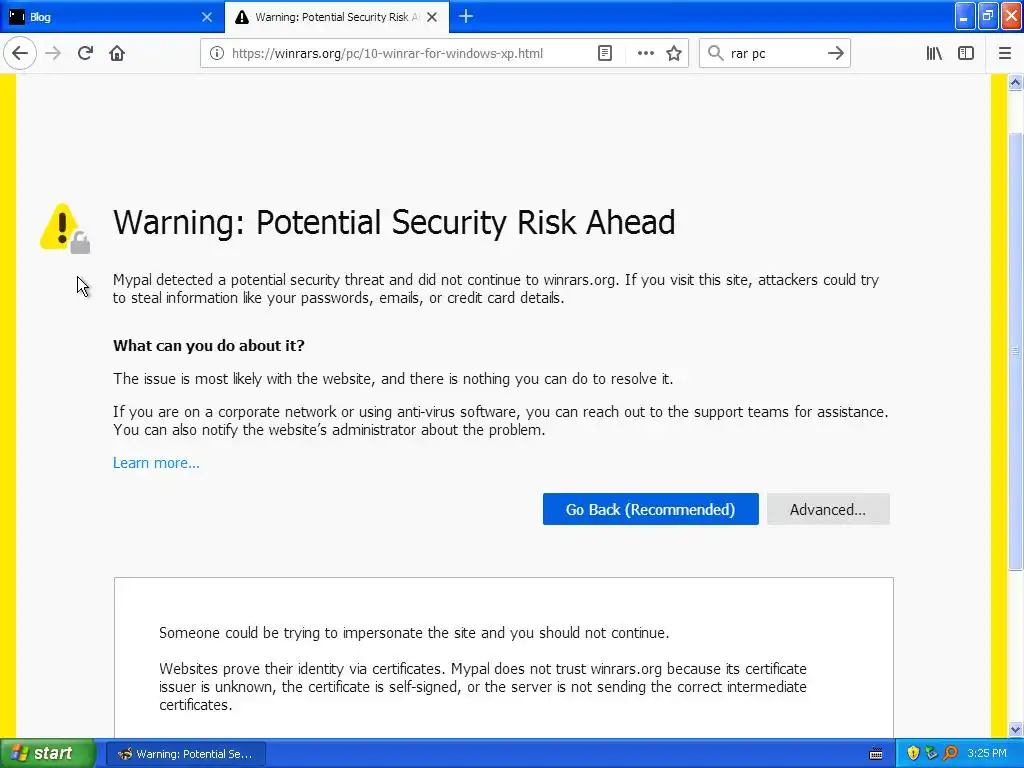Switch to the Blog tab
Image resolution: width=1024 pixels, height=768 pixels.
pos(112,17)
